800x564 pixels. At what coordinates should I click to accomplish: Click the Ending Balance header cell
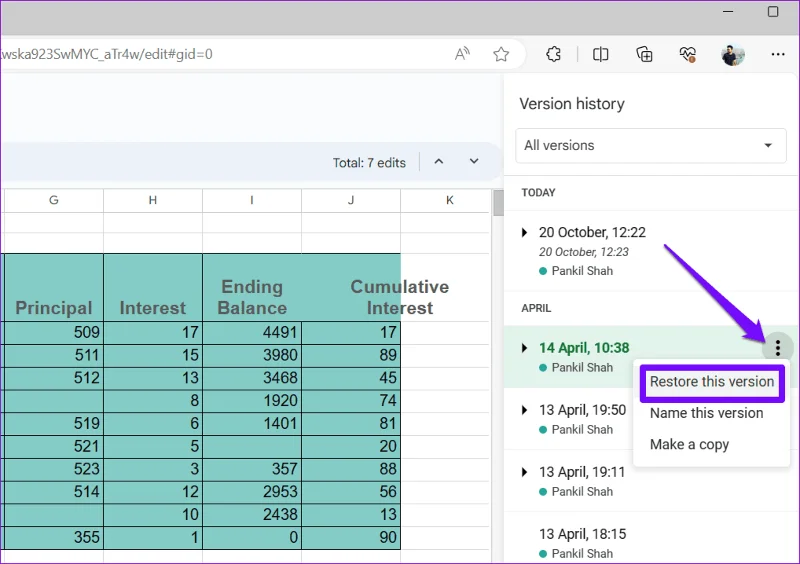click(252, 287)
